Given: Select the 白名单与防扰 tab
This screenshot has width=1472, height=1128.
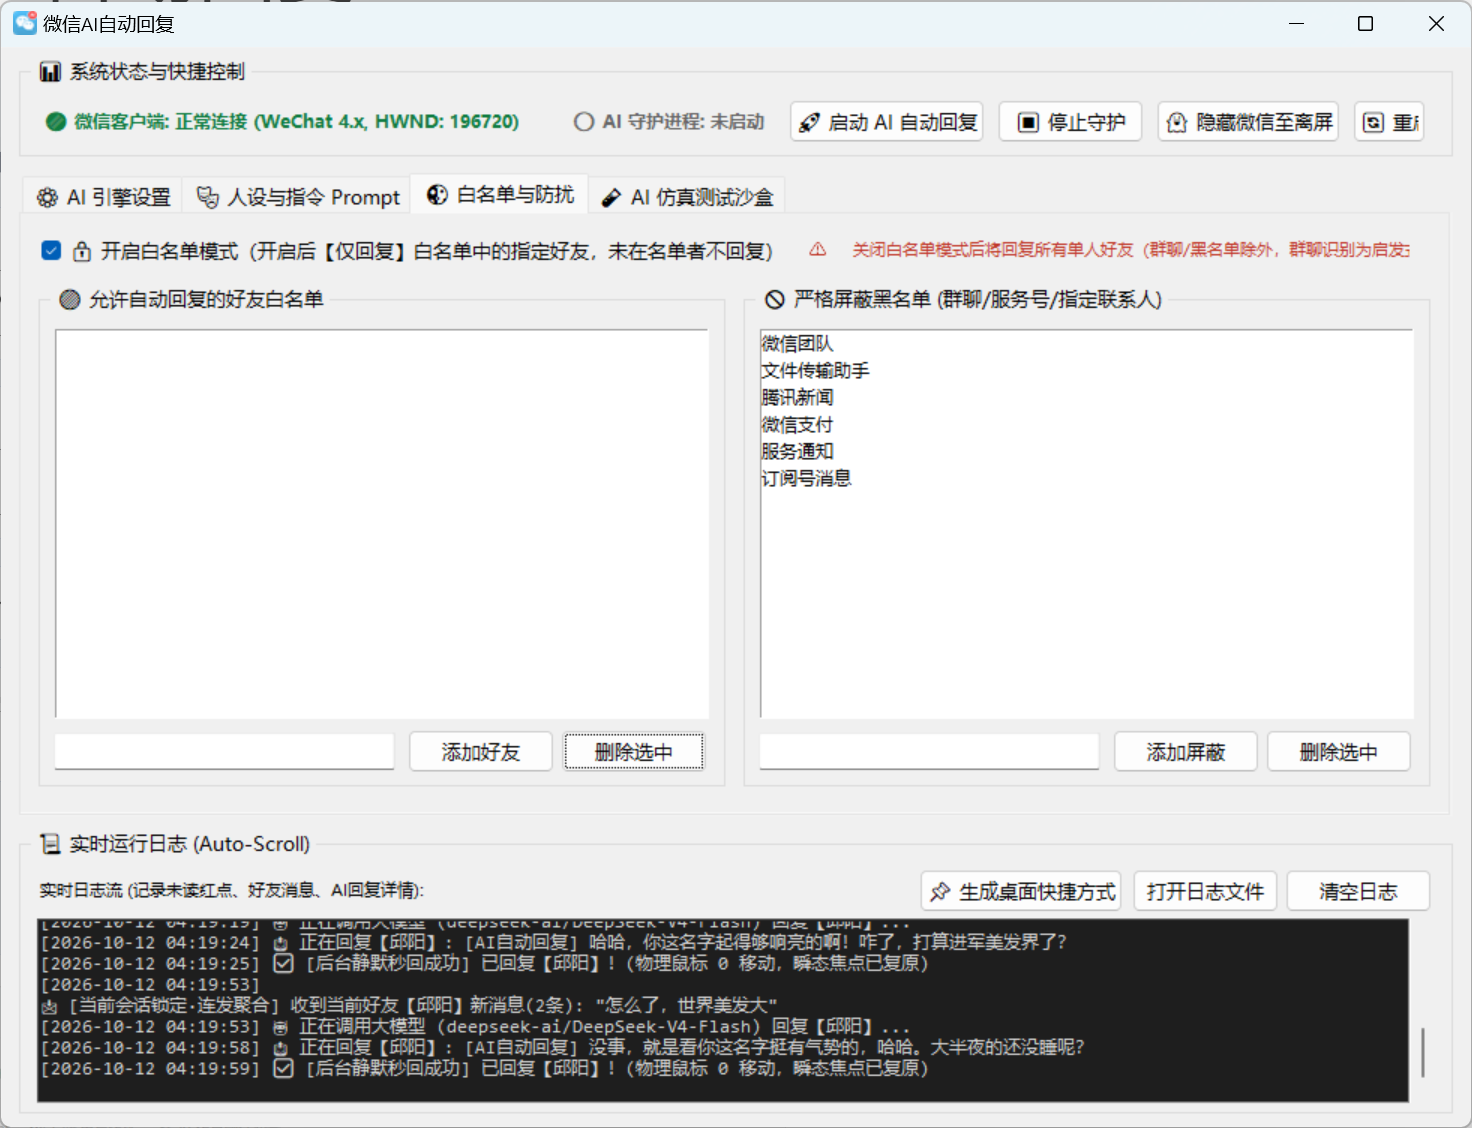Looking at the screenshot, I should click(x=500, y=194).
